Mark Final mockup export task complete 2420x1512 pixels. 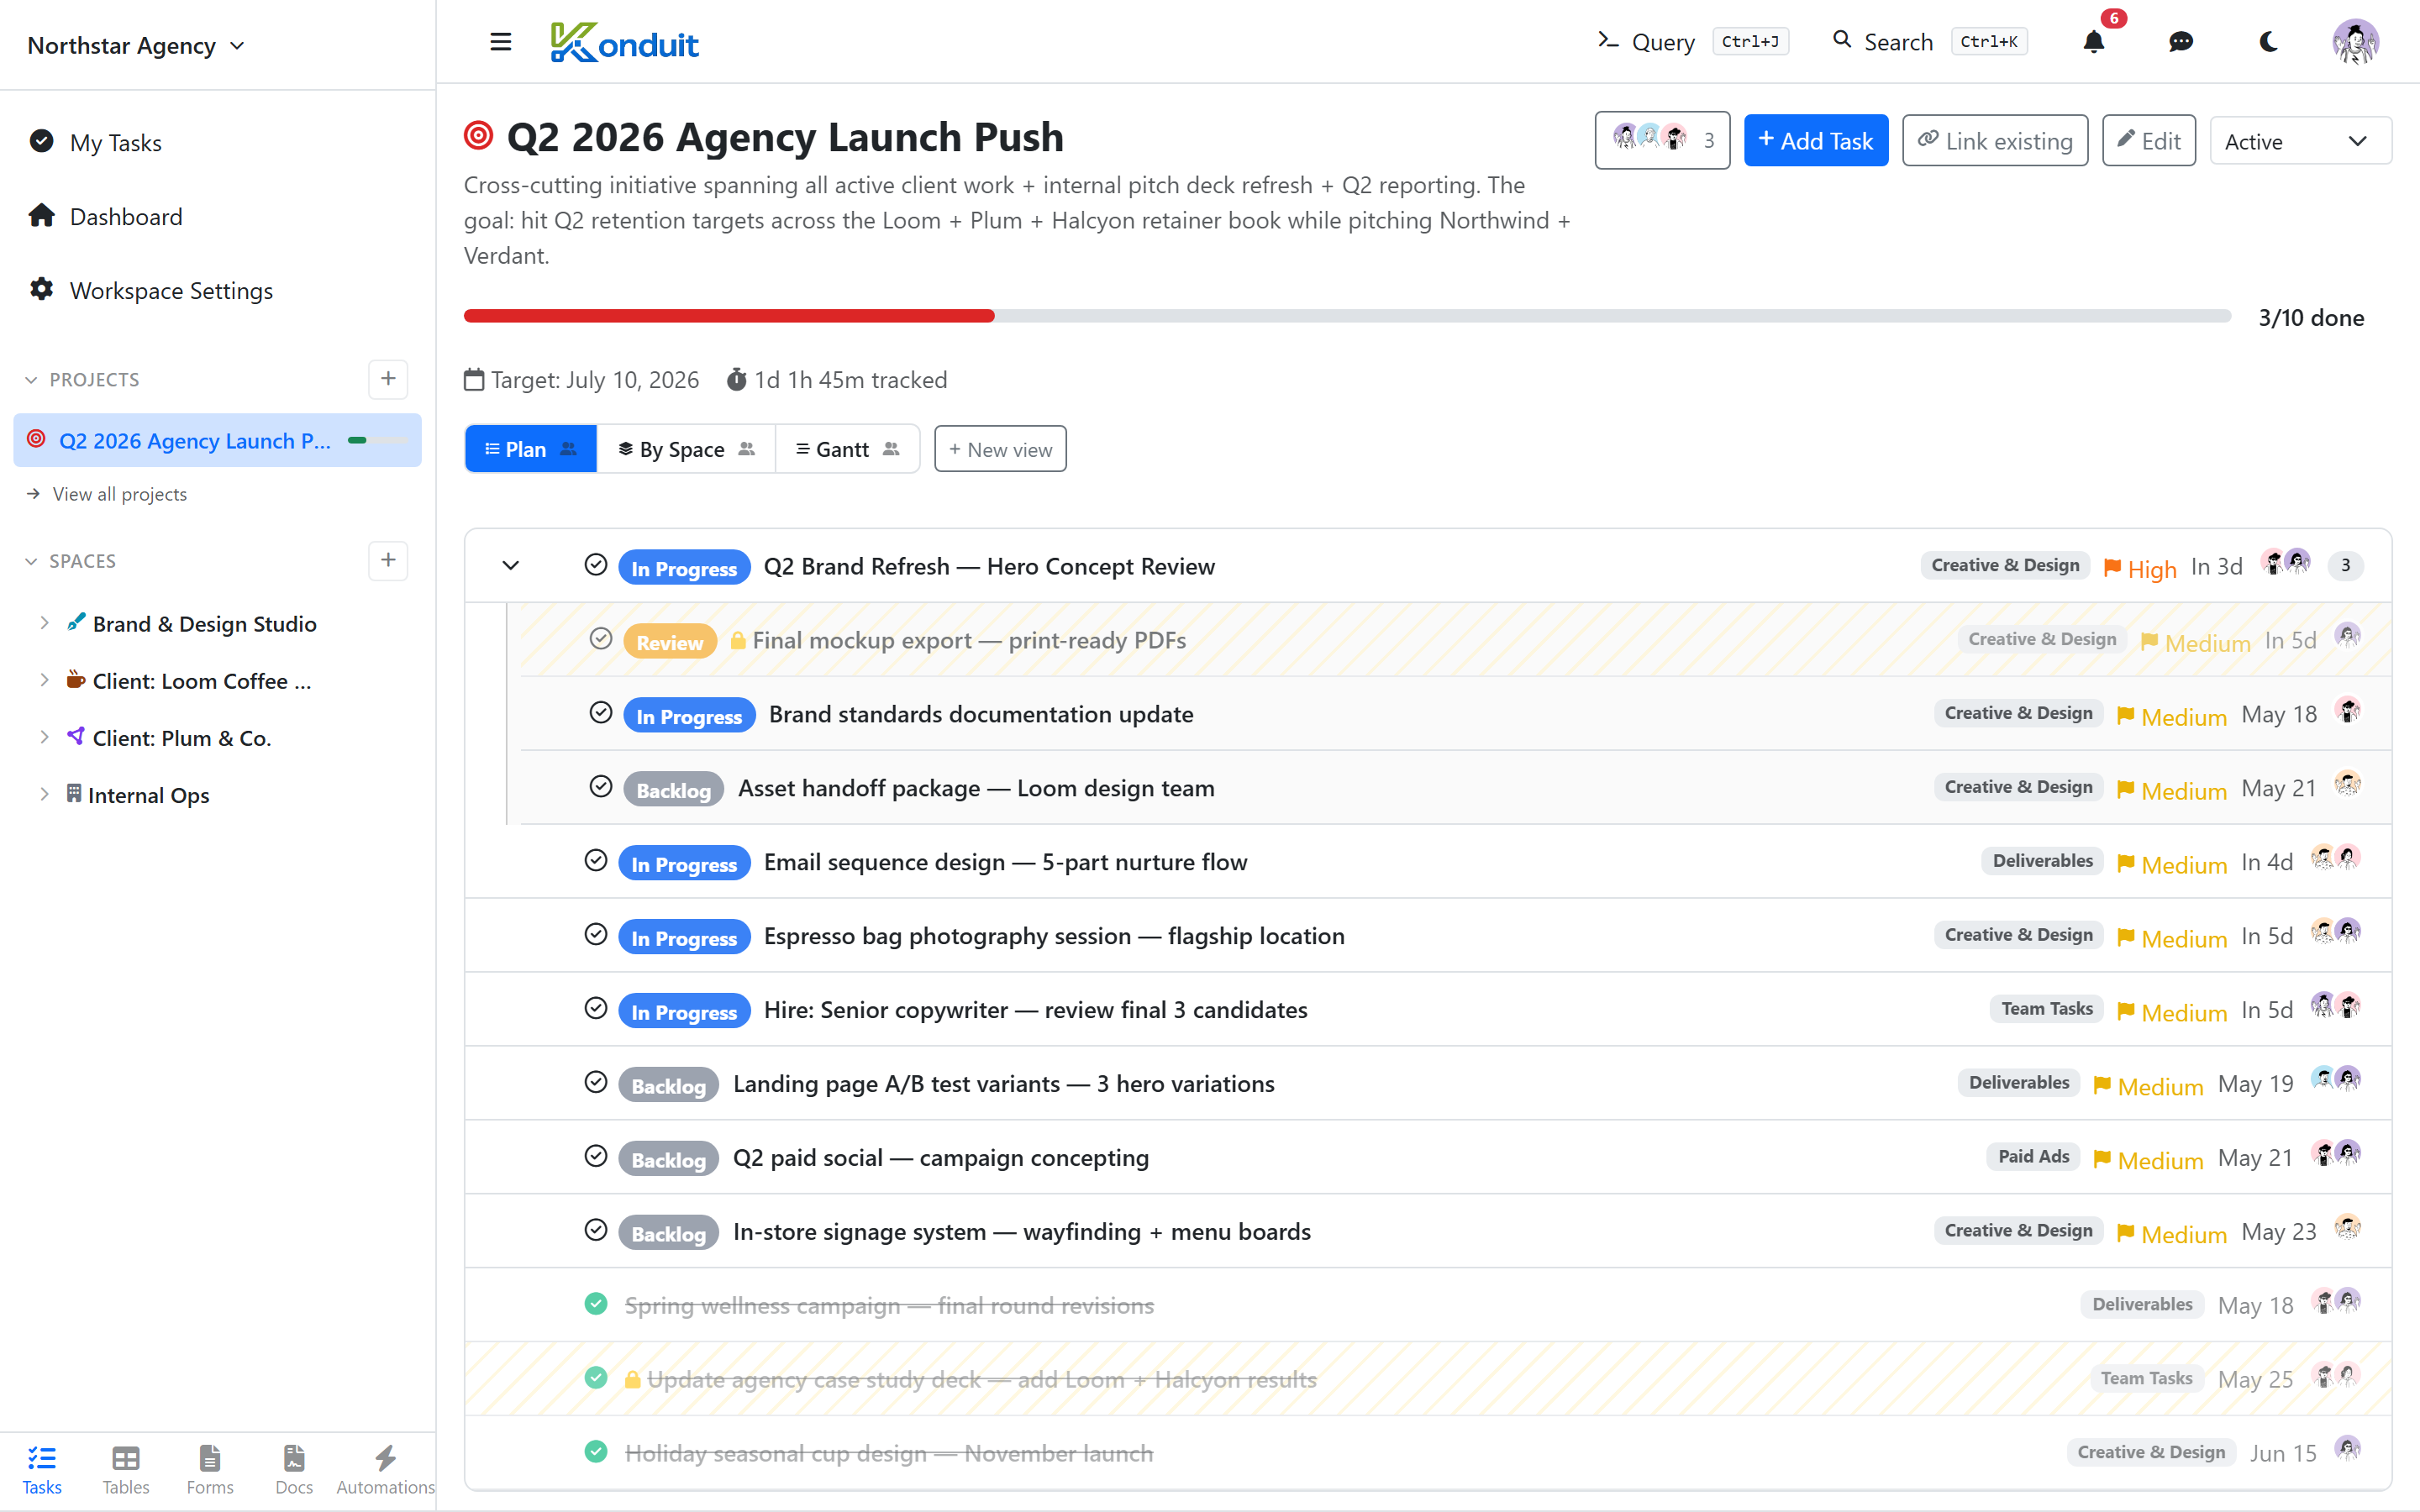click(601, 638)
